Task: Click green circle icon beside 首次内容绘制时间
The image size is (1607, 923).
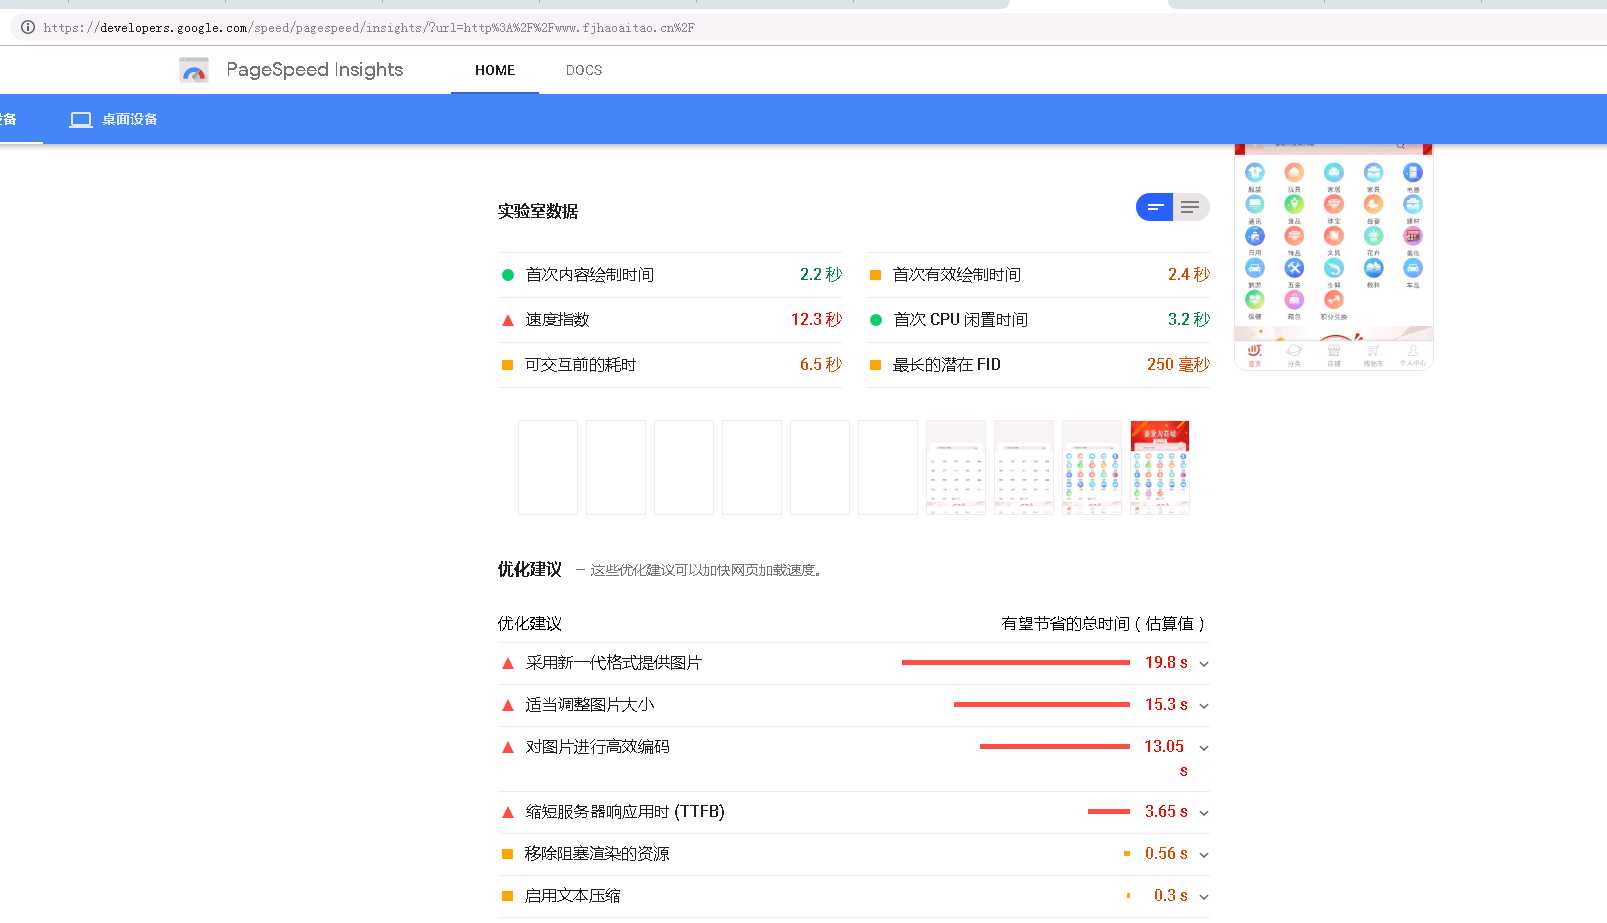Action: (507, 275)
